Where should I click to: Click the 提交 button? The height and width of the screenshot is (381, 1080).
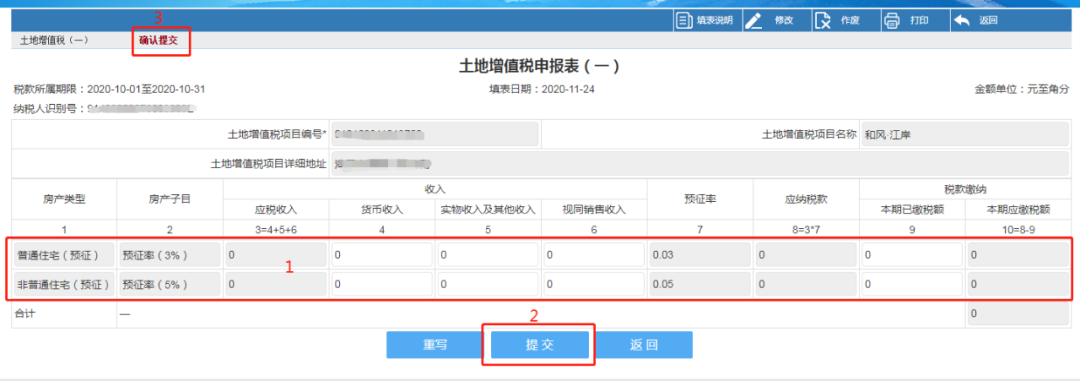pyautogui.click(x=539, y=345)
